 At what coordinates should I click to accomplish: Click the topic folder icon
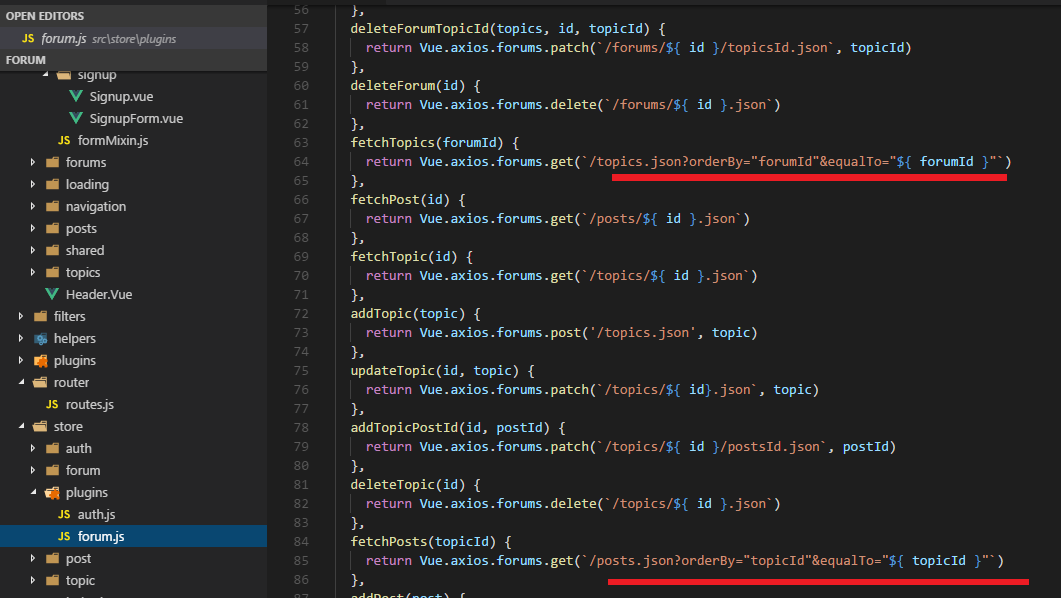click(52, 580)
